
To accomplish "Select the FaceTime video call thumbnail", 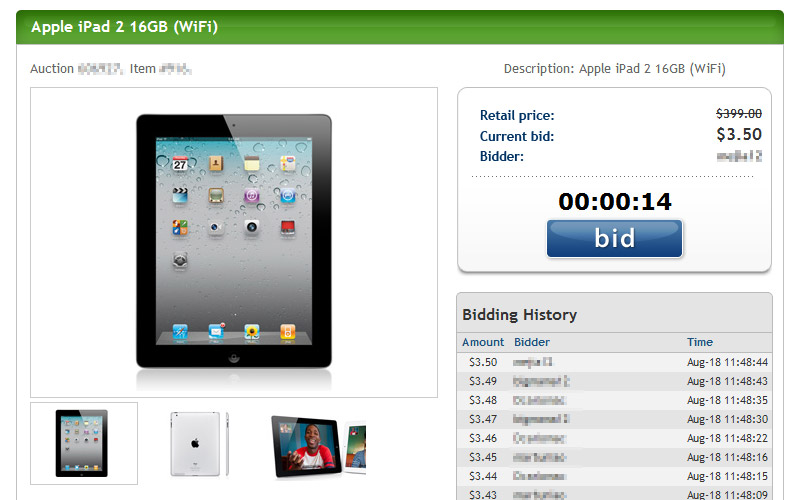I will (318, 446).
